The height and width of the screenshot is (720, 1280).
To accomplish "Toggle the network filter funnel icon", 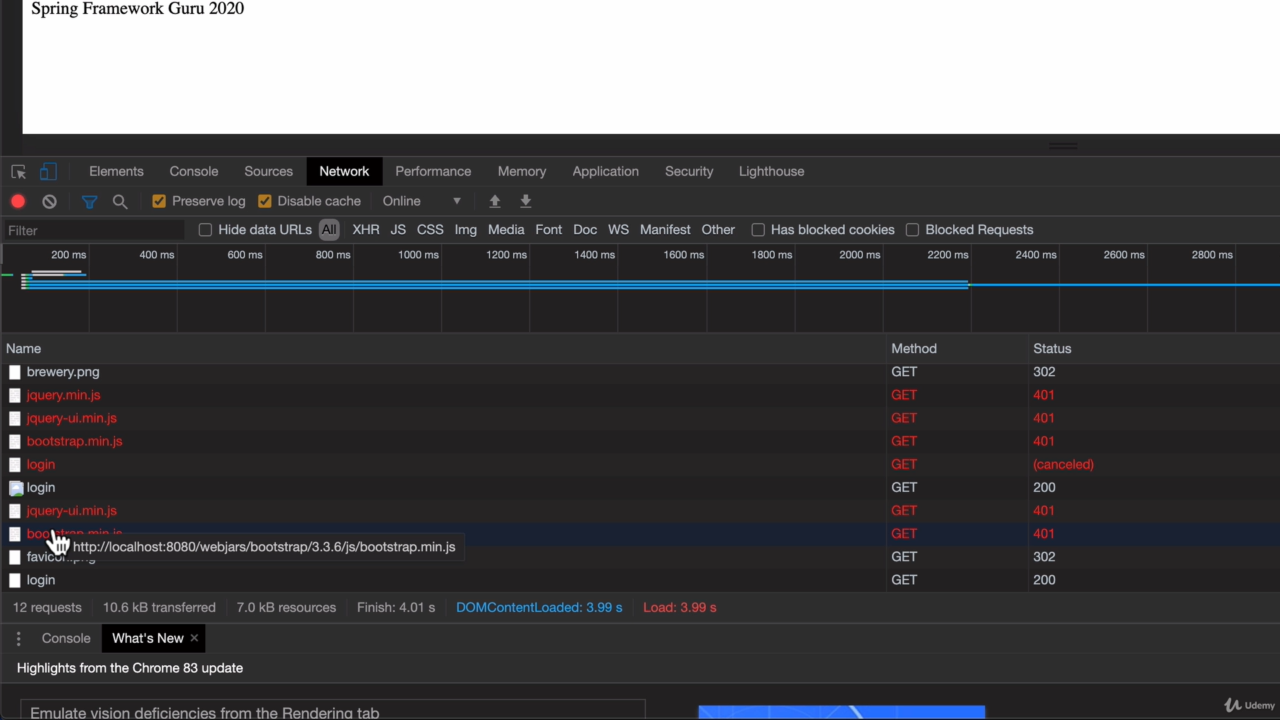I will (x=89, y=201).
